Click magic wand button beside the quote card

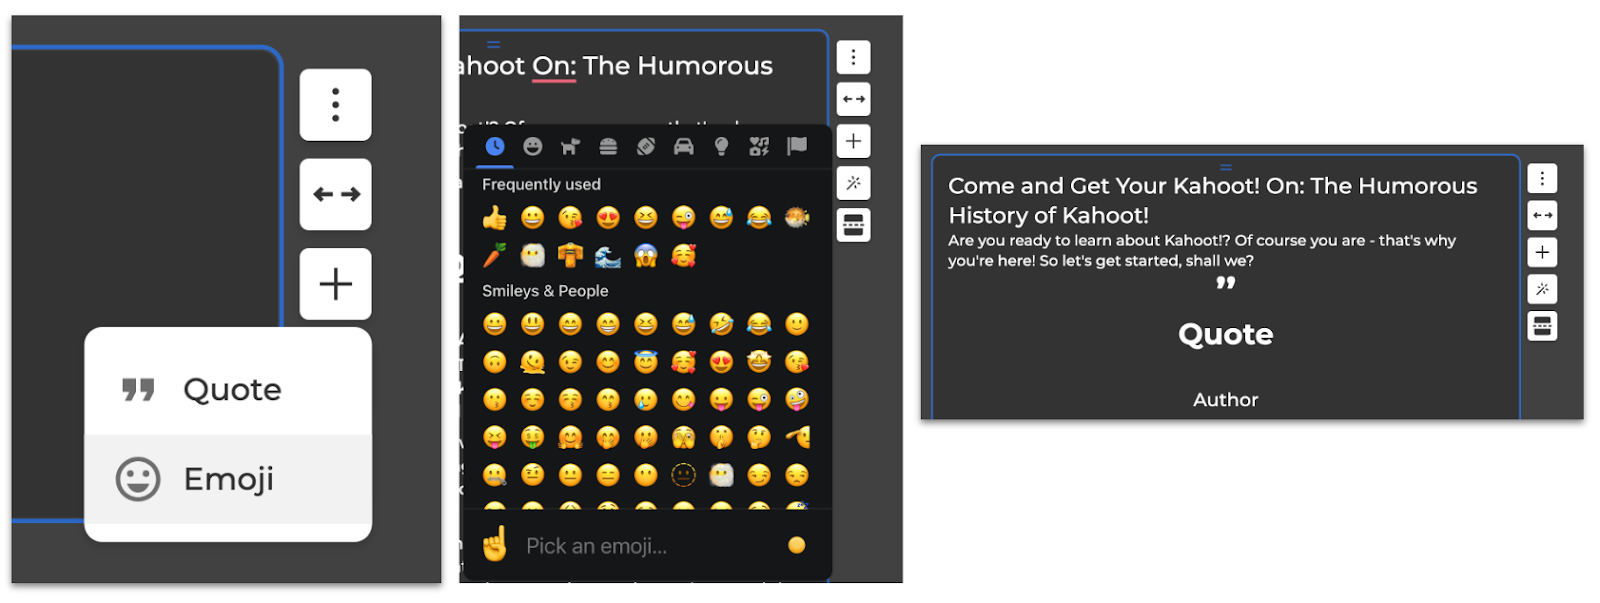(x=1542, y=289)
